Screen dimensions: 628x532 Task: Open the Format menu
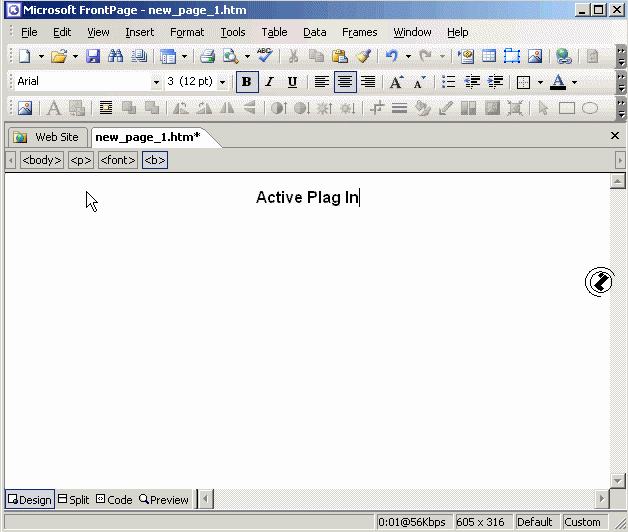point(187,32)
